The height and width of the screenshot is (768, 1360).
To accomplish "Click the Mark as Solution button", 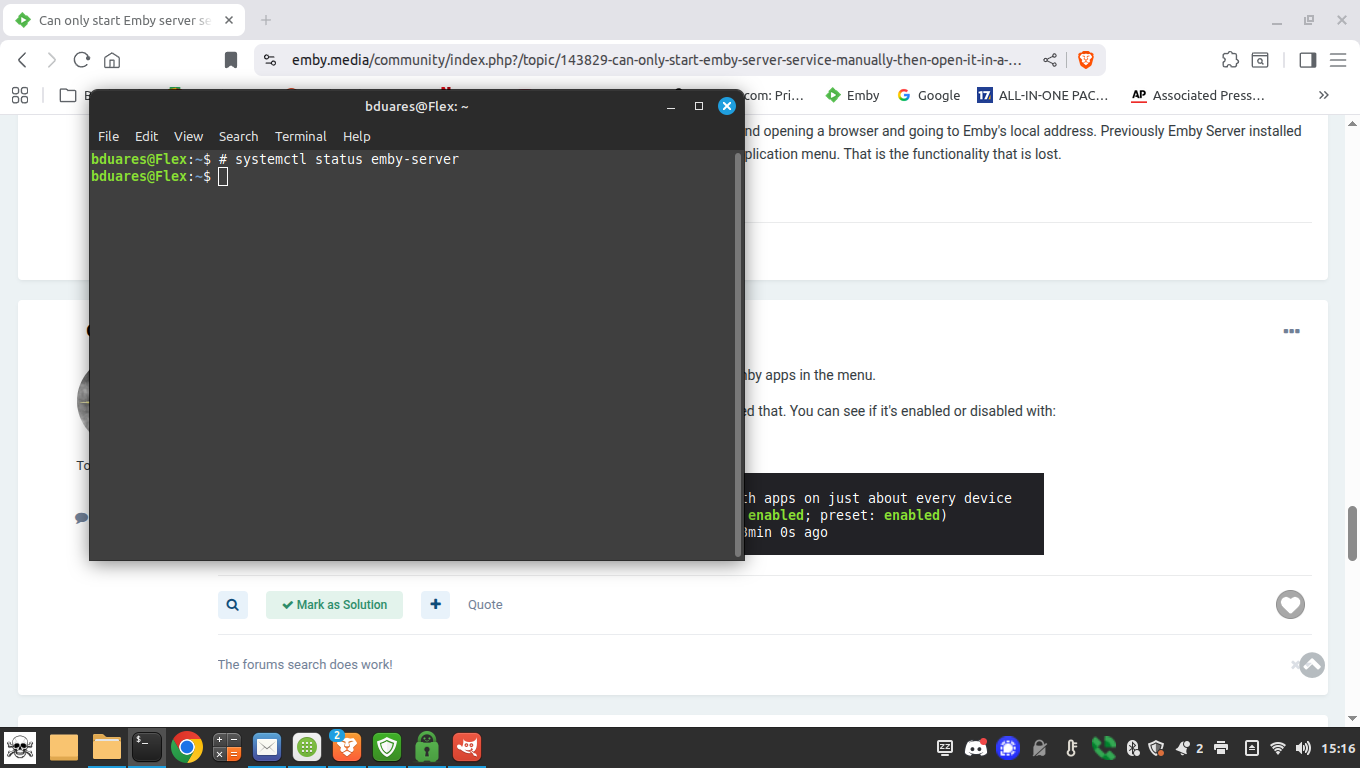I will [334, 604].
